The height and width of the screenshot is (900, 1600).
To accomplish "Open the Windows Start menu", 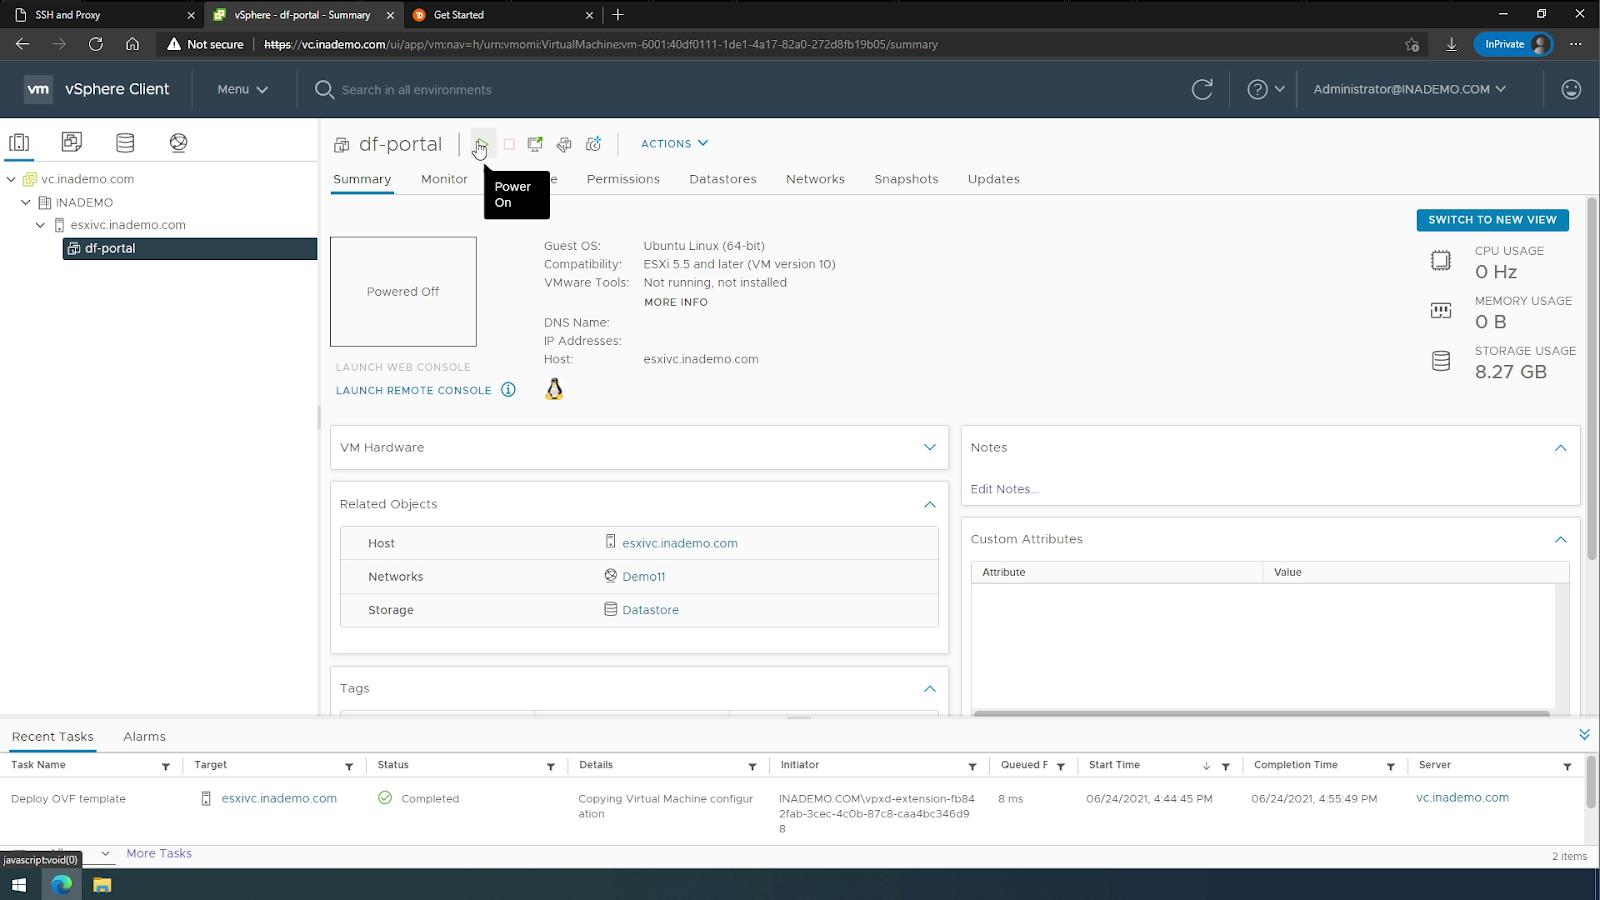I will 18,884.
